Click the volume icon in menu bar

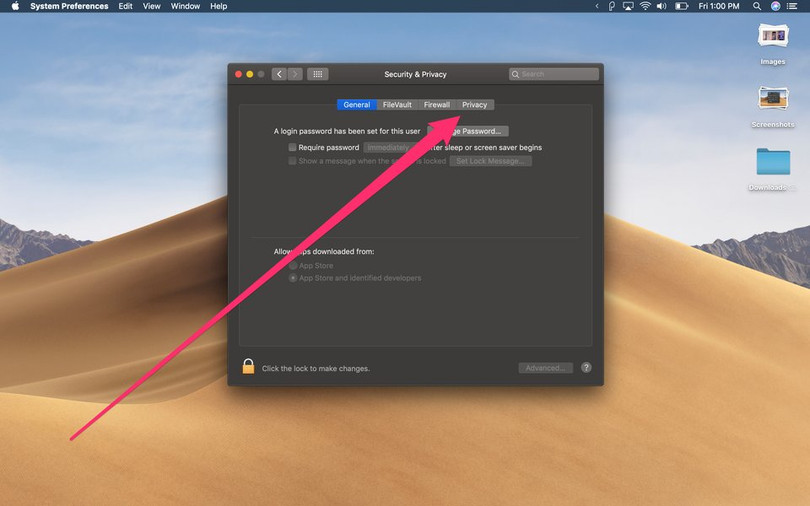coord(662,6)
